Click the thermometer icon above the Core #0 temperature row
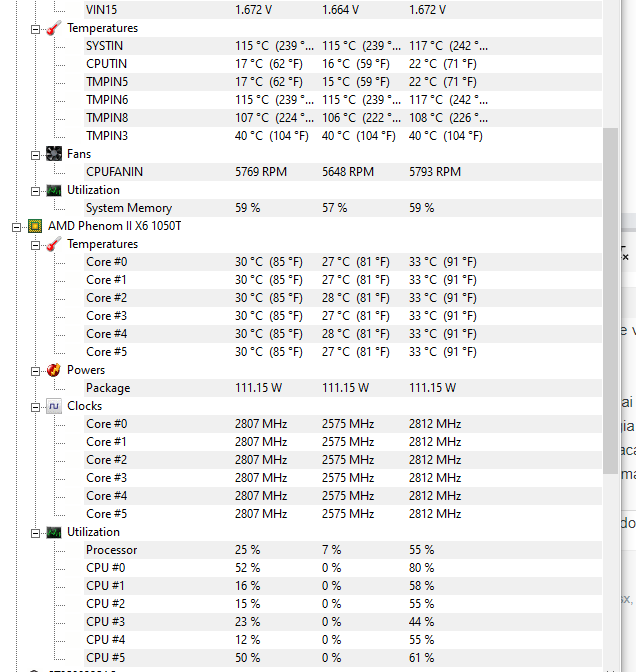This screenshot has width=636, height=672. point(54,244)
